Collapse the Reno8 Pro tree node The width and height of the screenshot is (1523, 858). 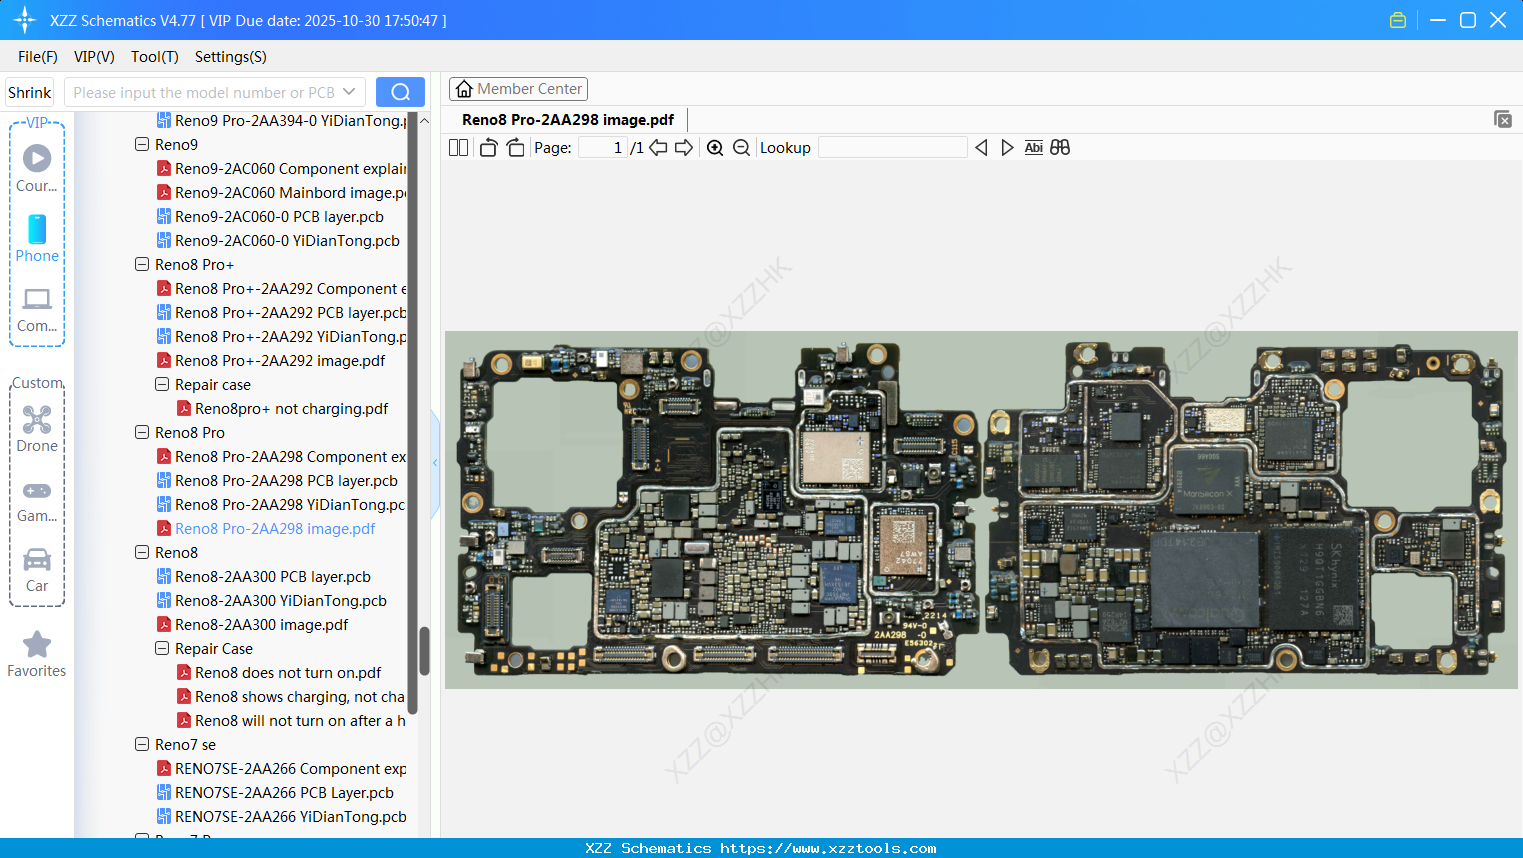(142, 432)
